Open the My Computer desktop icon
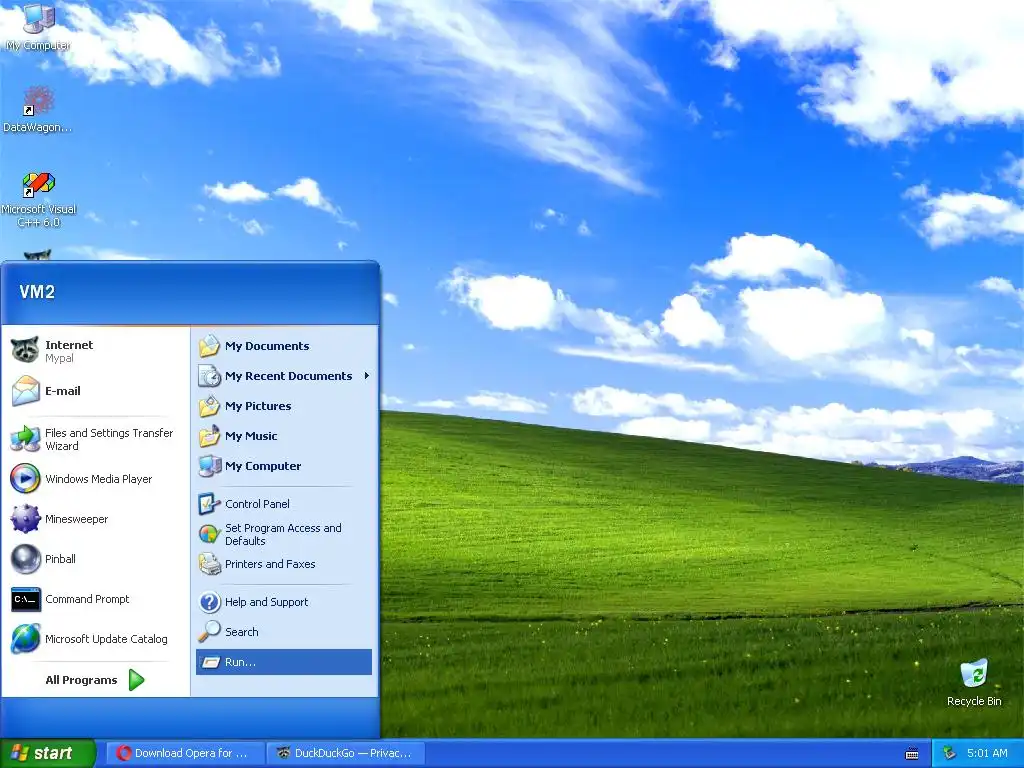 coord(38,27)
